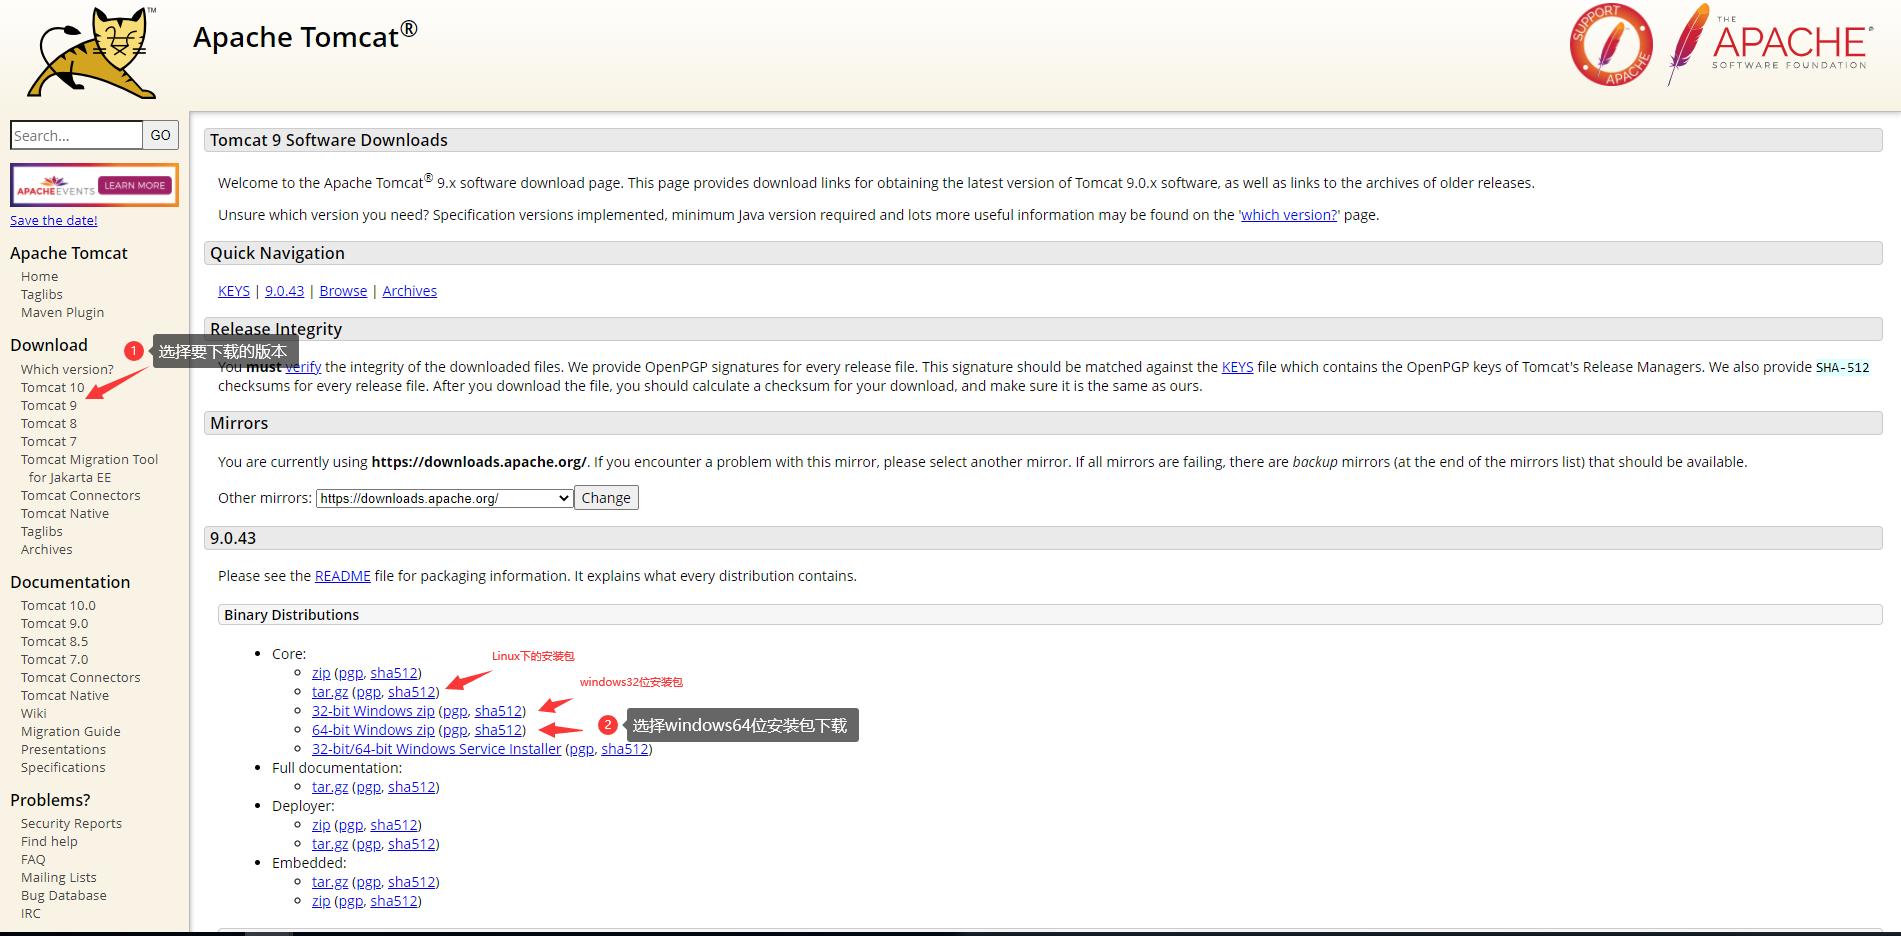1901x936 pixels.
Task: Download 32-bit Windows zip
Action: 373,711
